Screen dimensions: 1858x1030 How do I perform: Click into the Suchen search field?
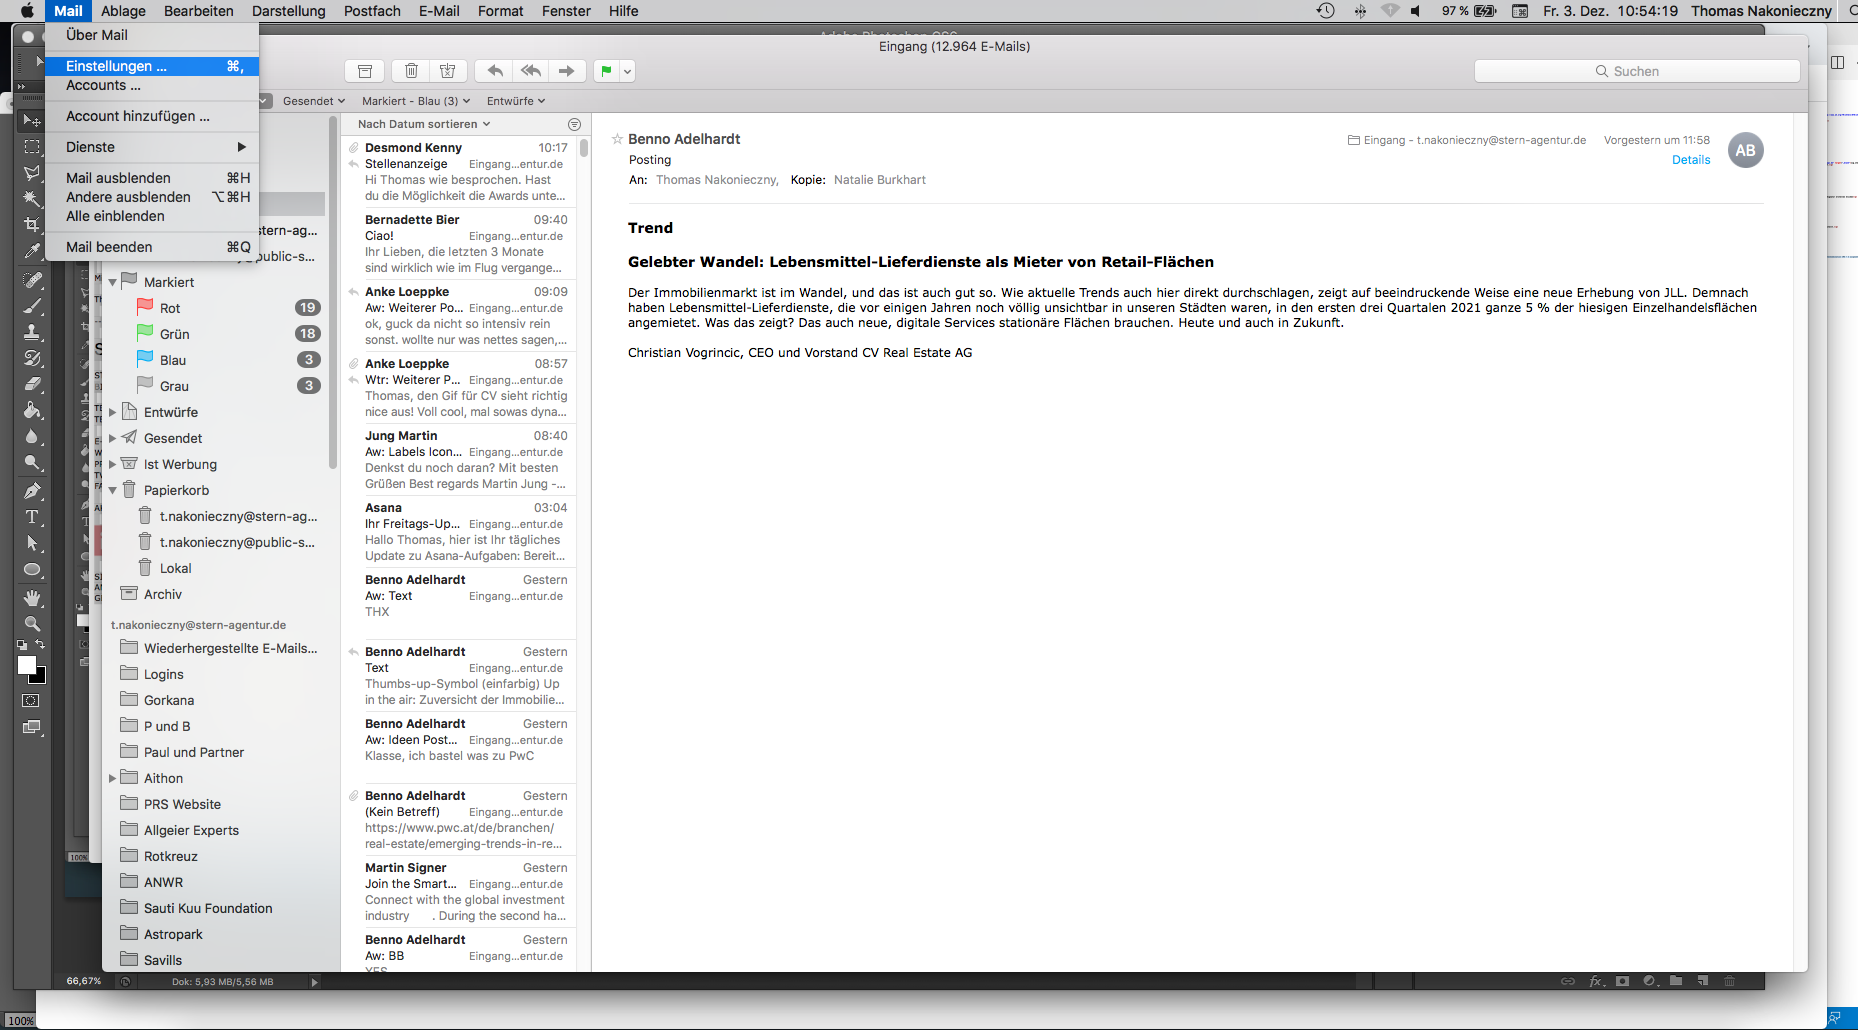click(x=1636, y=71)
